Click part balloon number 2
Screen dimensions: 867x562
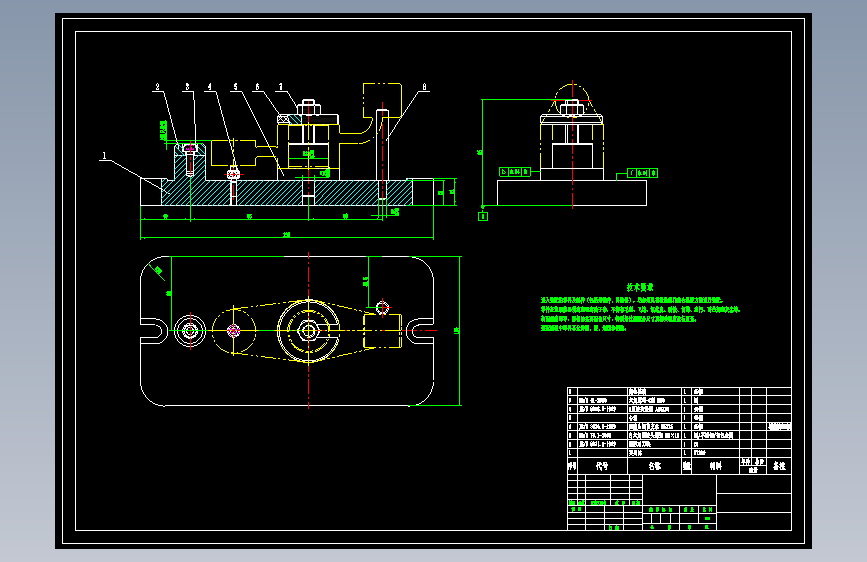pos(158,87)
